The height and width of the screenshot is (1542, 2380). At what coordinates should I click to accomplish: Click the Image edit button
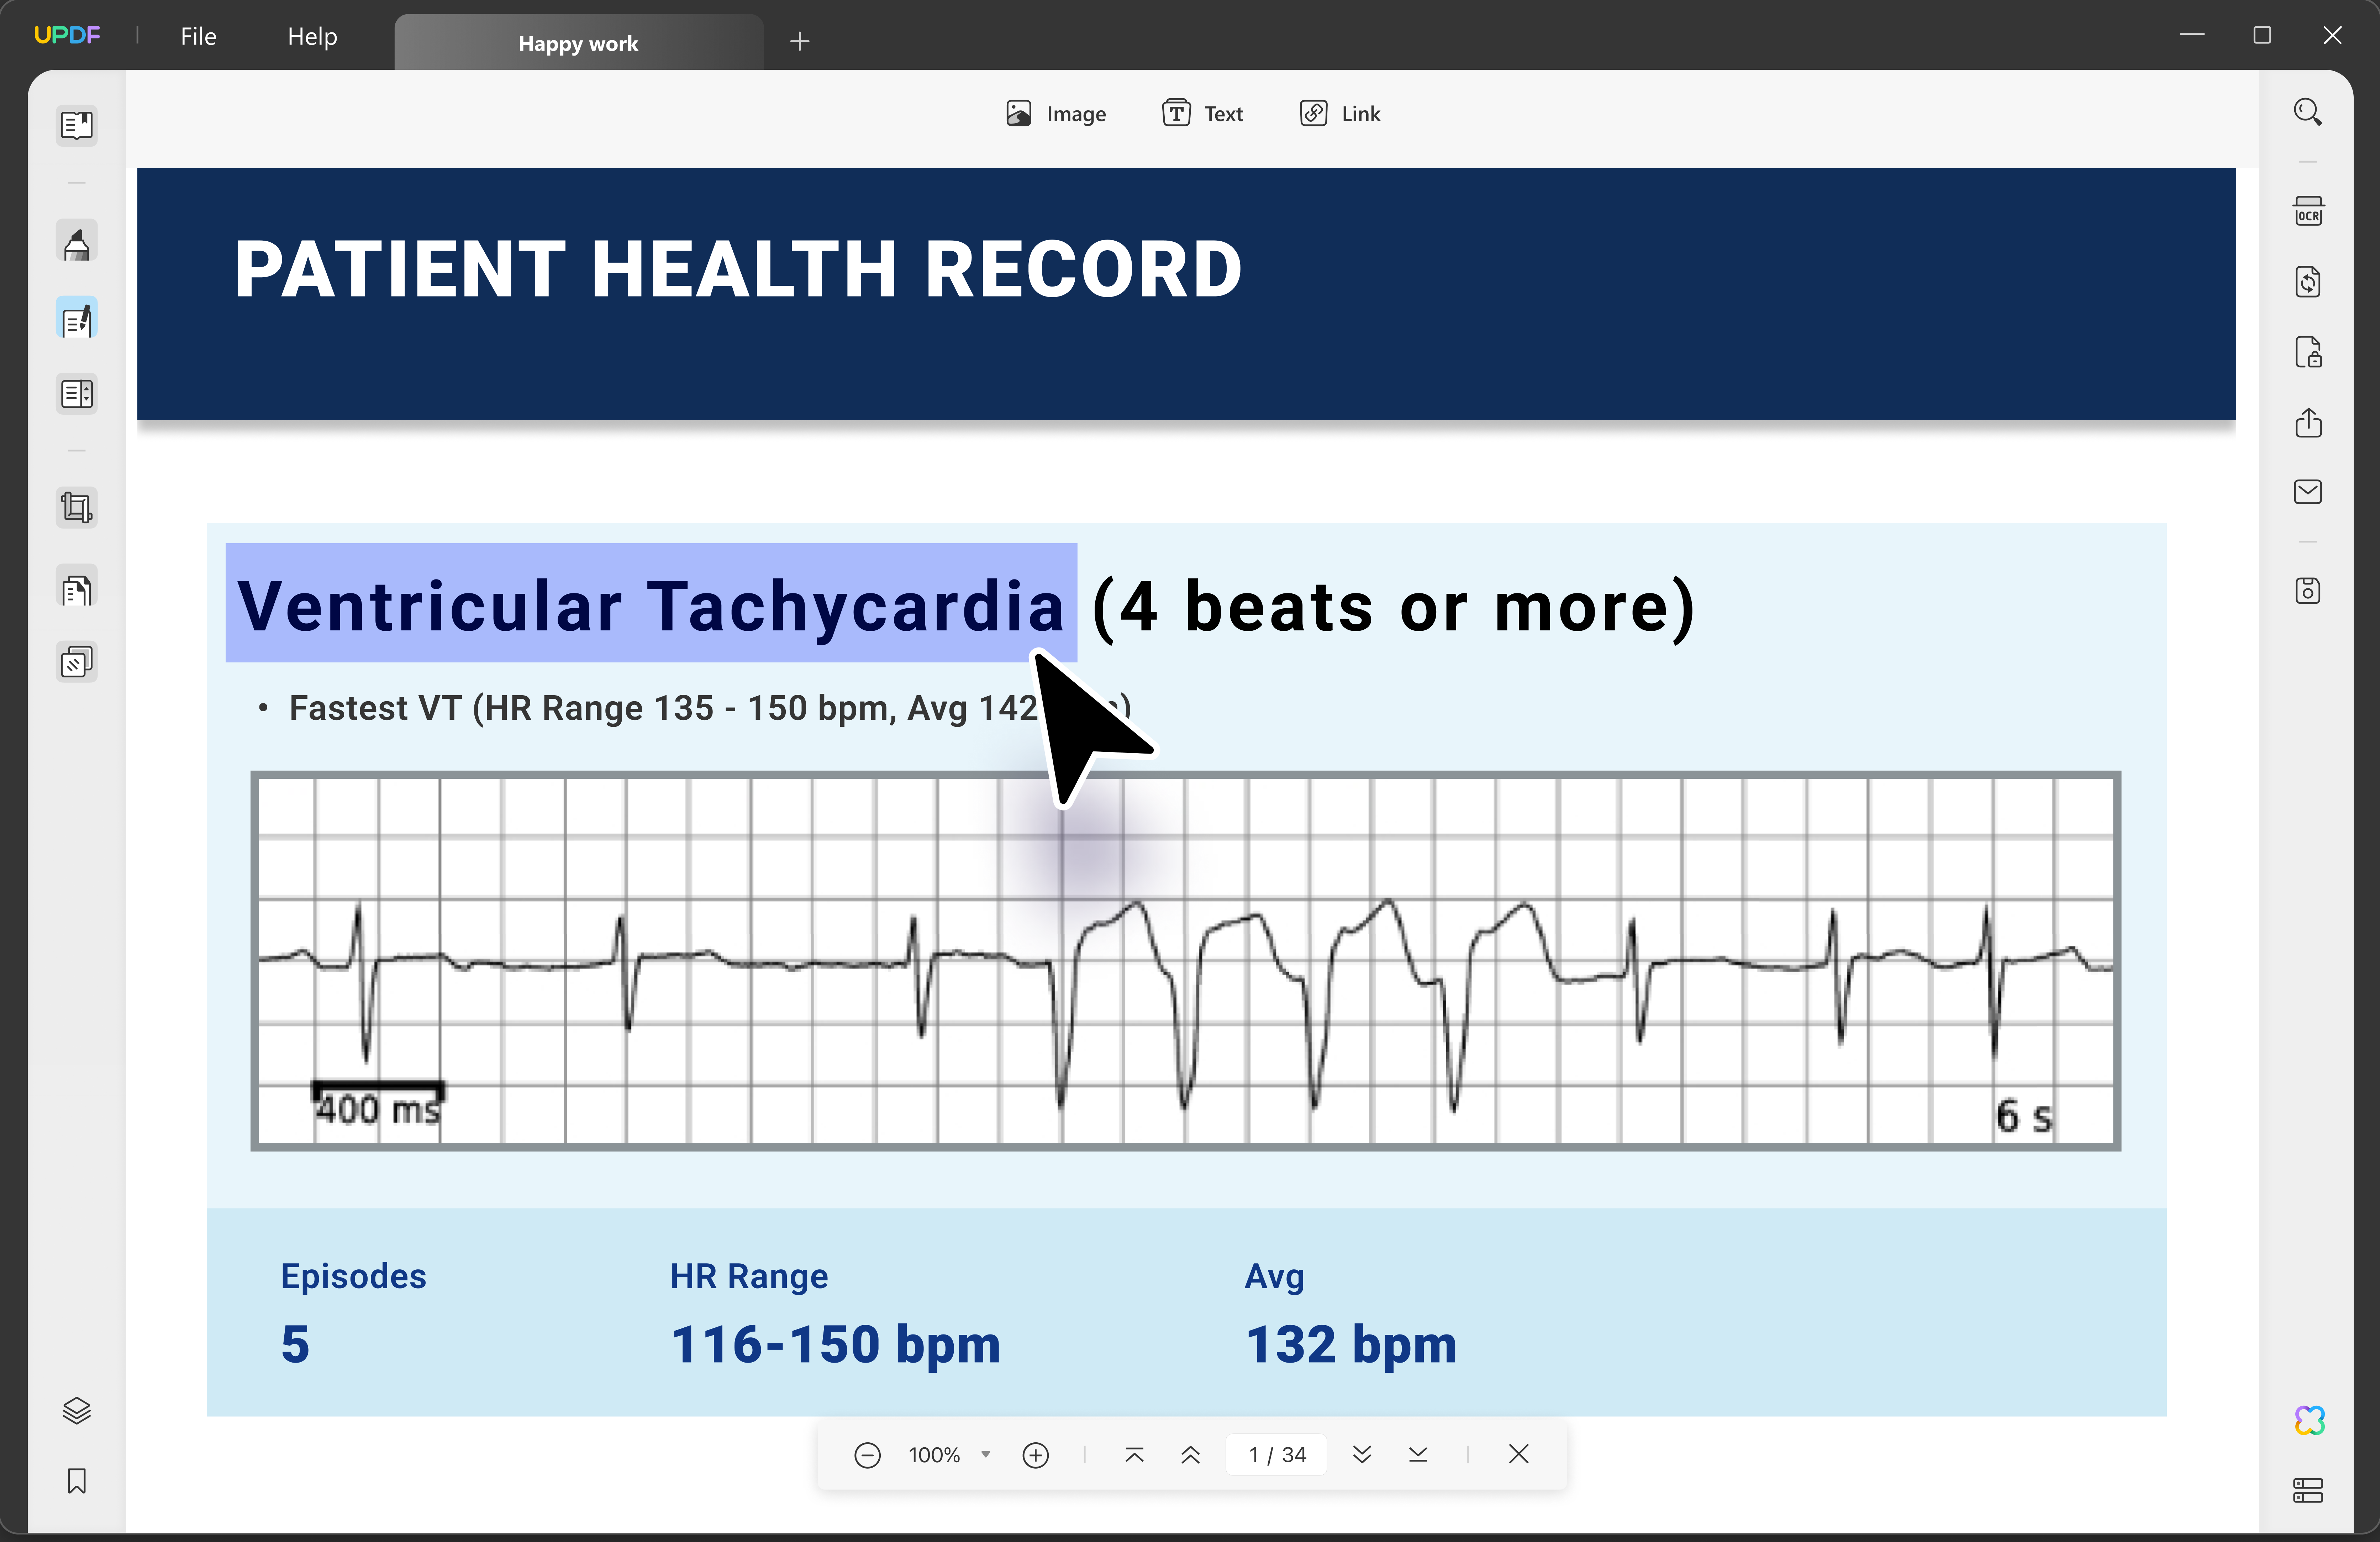coord(1056,113)
